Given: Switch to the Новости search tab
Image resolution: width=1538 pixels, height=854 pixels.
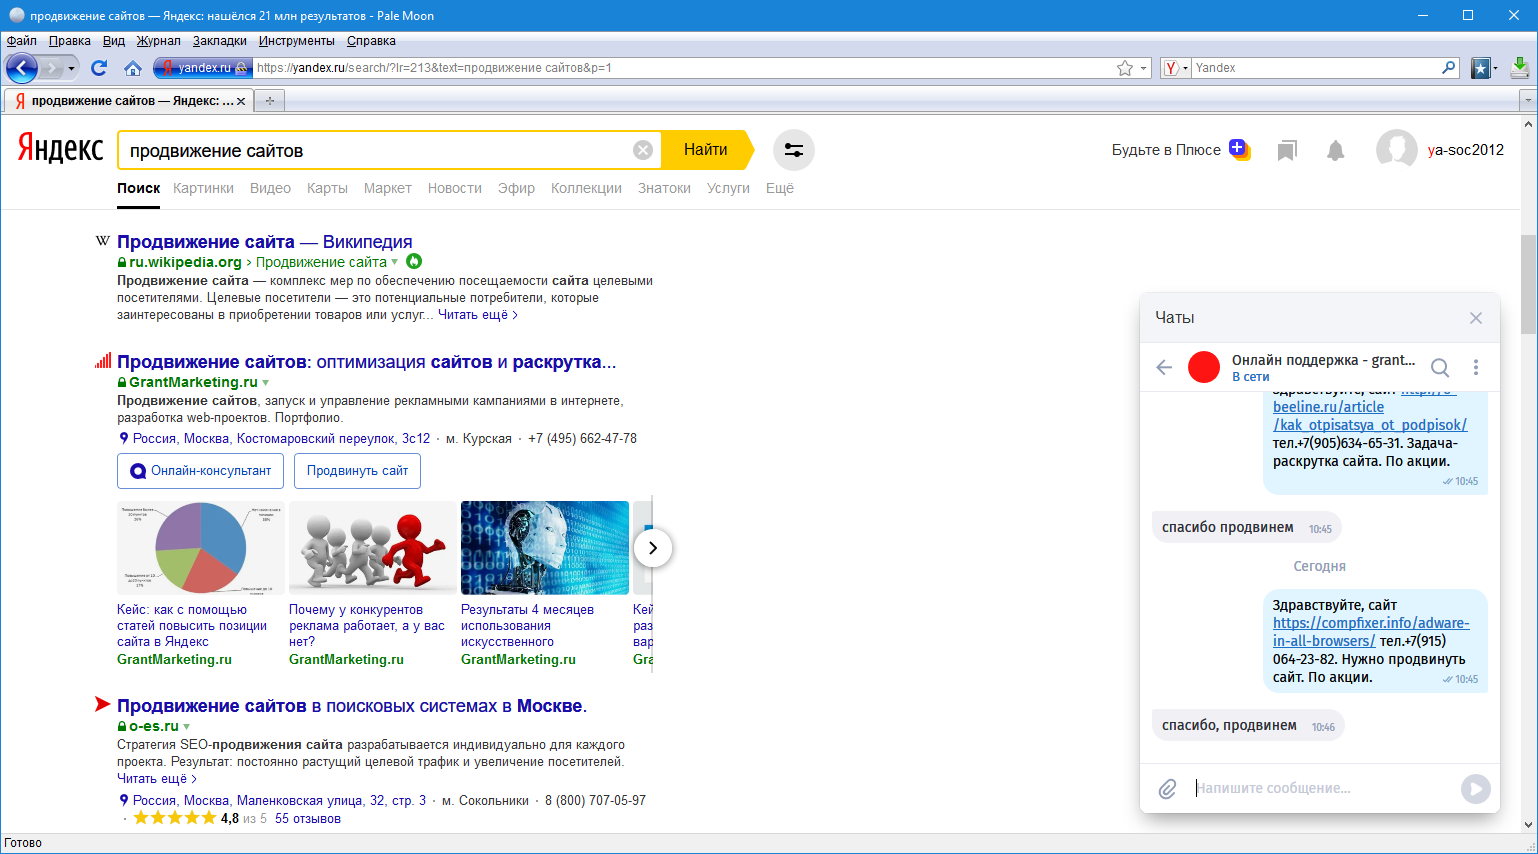Looking at the screenshot, I should pos(455,188).
